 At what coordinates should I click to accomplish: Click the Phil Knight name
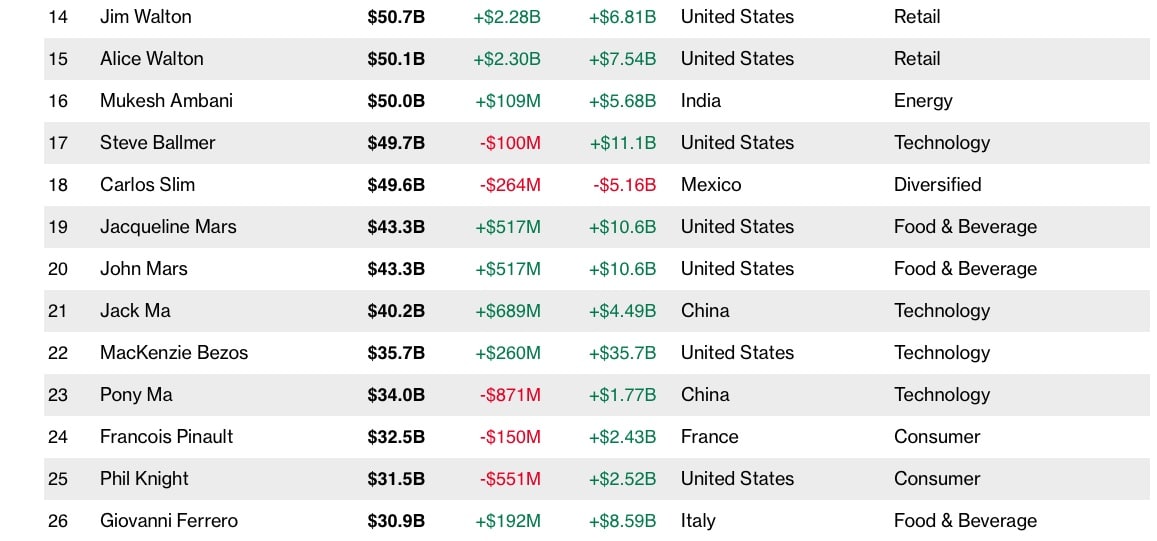tap(144, 479)
